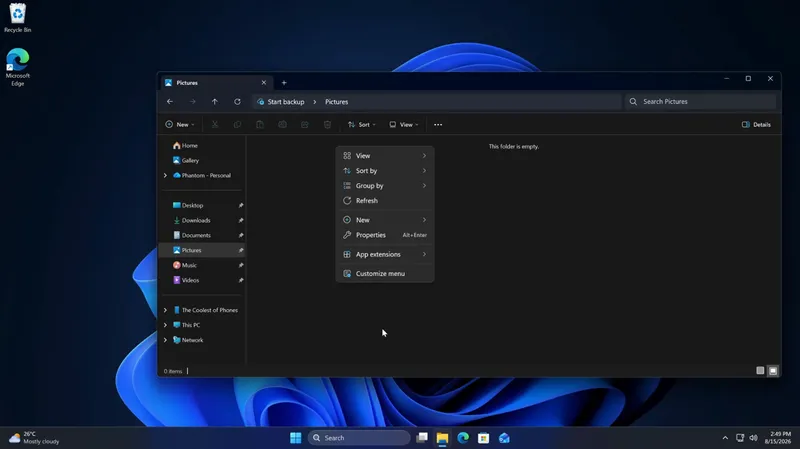800x449 pixels.
Task: Open Microsoft Store from the taskbar
Action: (x=484, y=438)
